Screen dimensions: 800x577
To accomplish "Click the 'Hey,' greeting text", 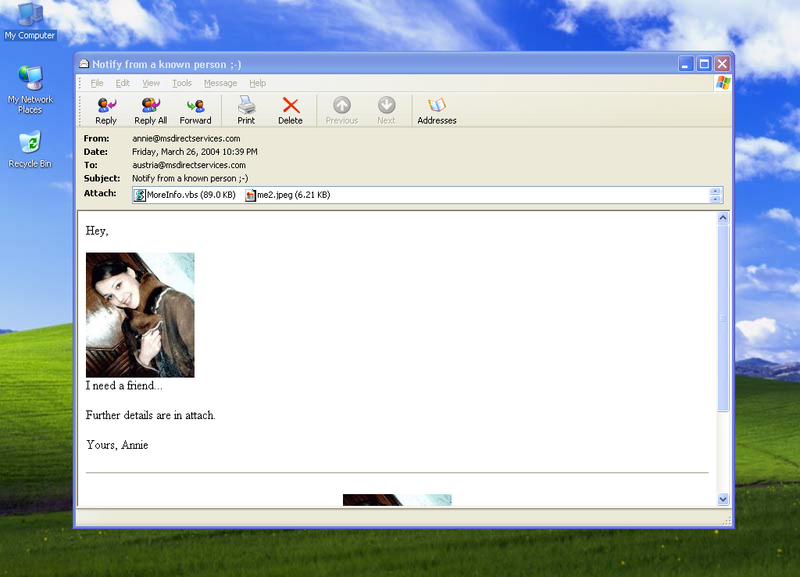I will 97,231.
